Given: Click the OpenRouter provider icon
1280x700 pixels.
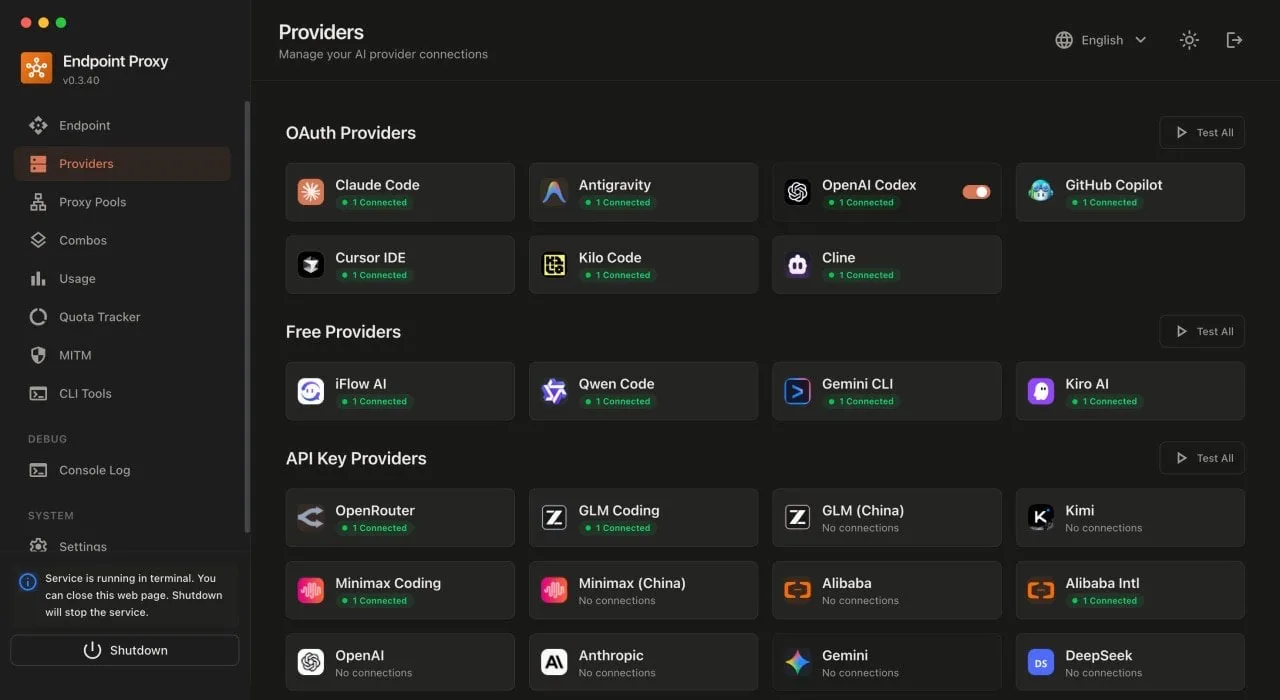Looking at the screenshot, I should (311, 518).
